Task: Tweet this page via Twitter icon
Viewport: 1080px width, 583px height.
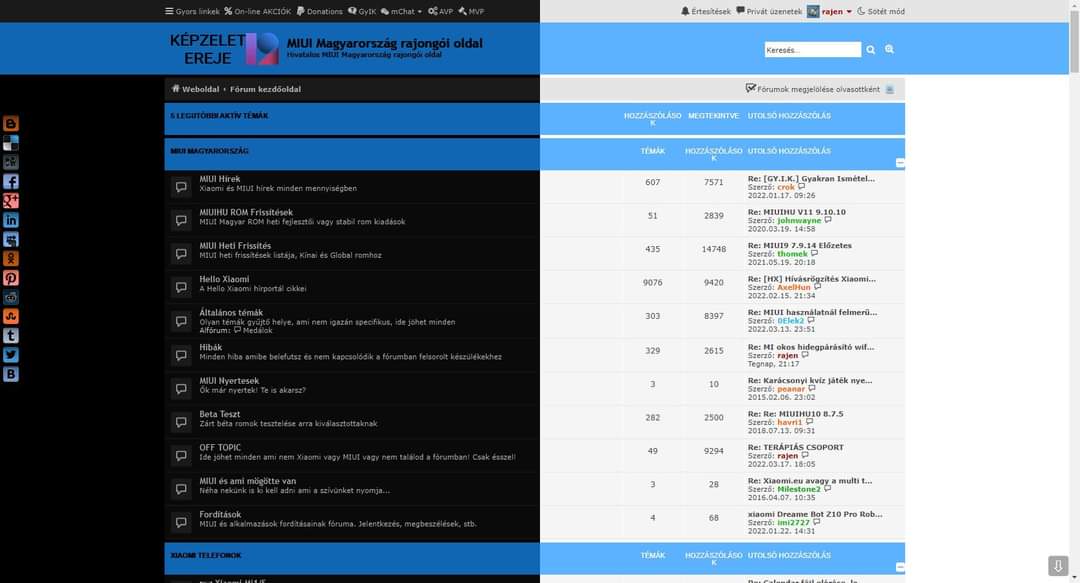Action: click(10, 355)
